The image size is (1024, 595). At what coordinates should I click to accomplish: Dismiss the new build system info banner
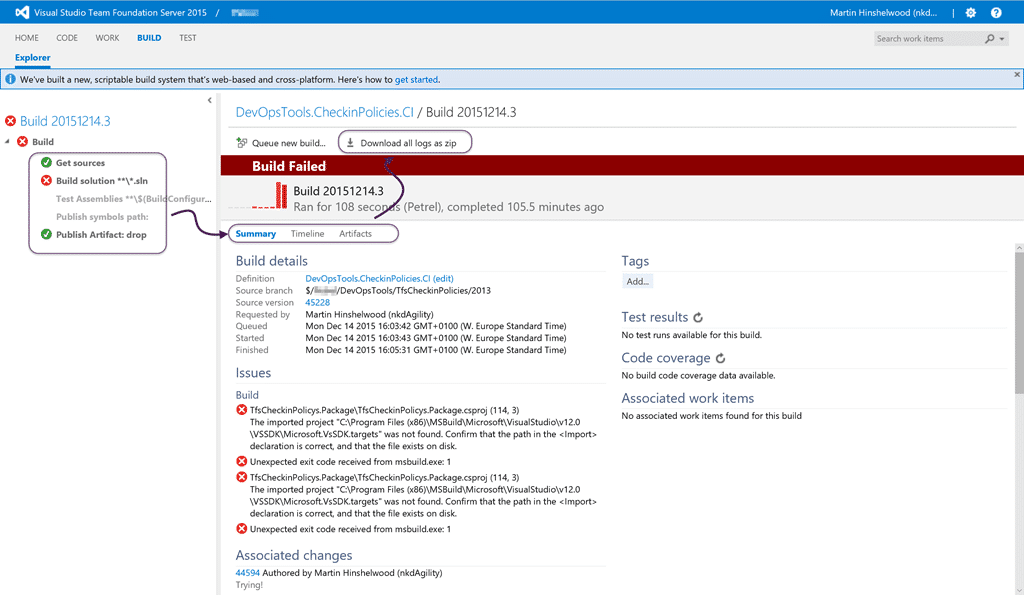(1017, 74)
